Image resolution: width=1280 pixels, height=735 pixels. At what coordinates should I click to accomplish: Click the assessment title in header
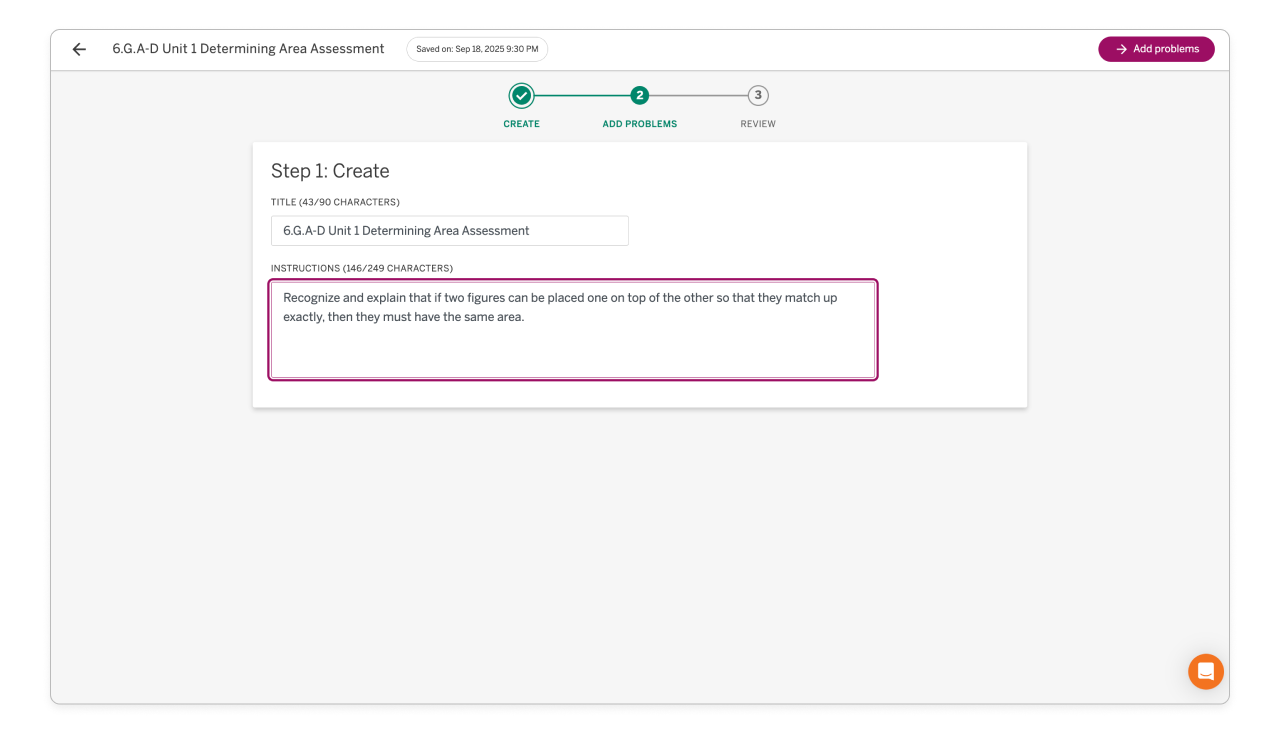click(x=248, y=49)
